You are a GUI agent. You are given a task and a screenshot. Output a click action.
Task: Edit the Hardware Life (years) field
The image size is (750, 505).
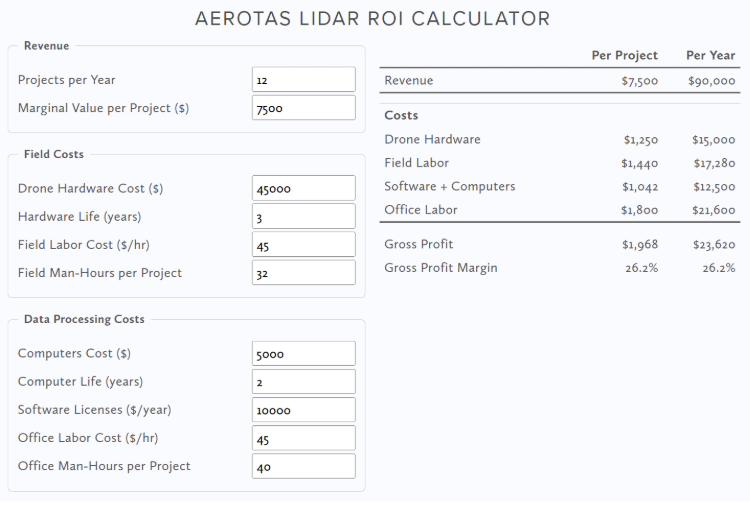pyautogui.click(x=304, y=216)
